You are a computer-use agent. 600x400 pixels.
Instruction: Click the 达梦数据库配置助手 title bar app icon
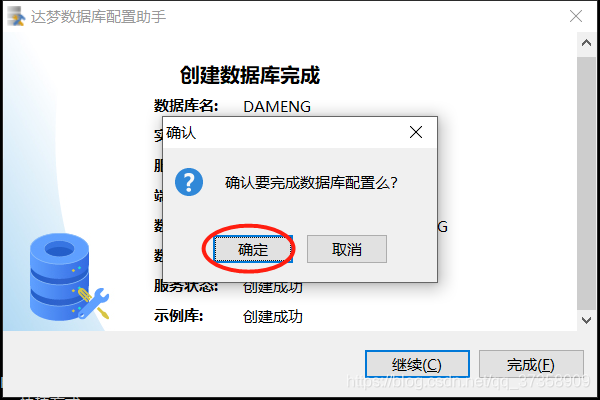pyautogui.click(x=16, y=16)
